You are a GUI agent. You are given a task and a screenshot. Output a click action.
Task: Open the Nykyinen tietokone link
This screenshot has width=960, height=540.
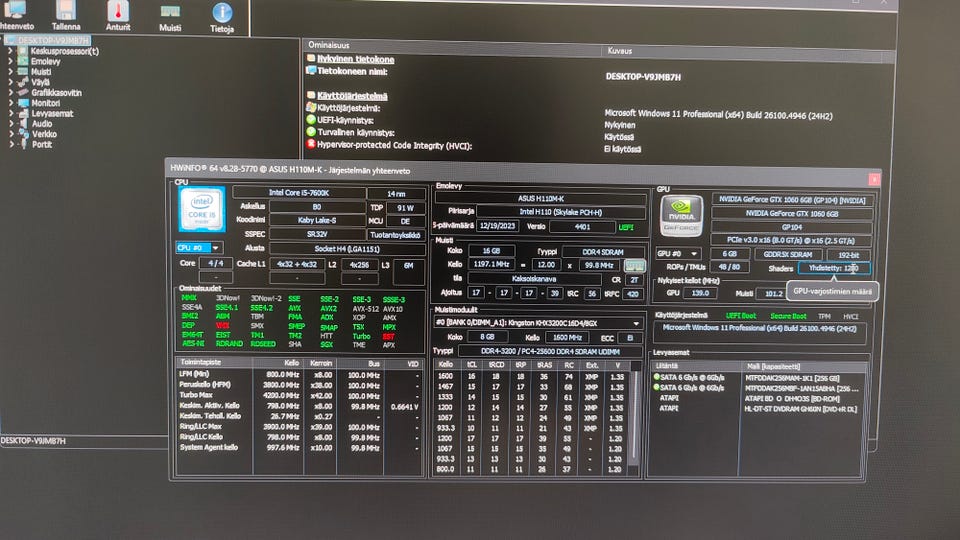click(355, 59)
